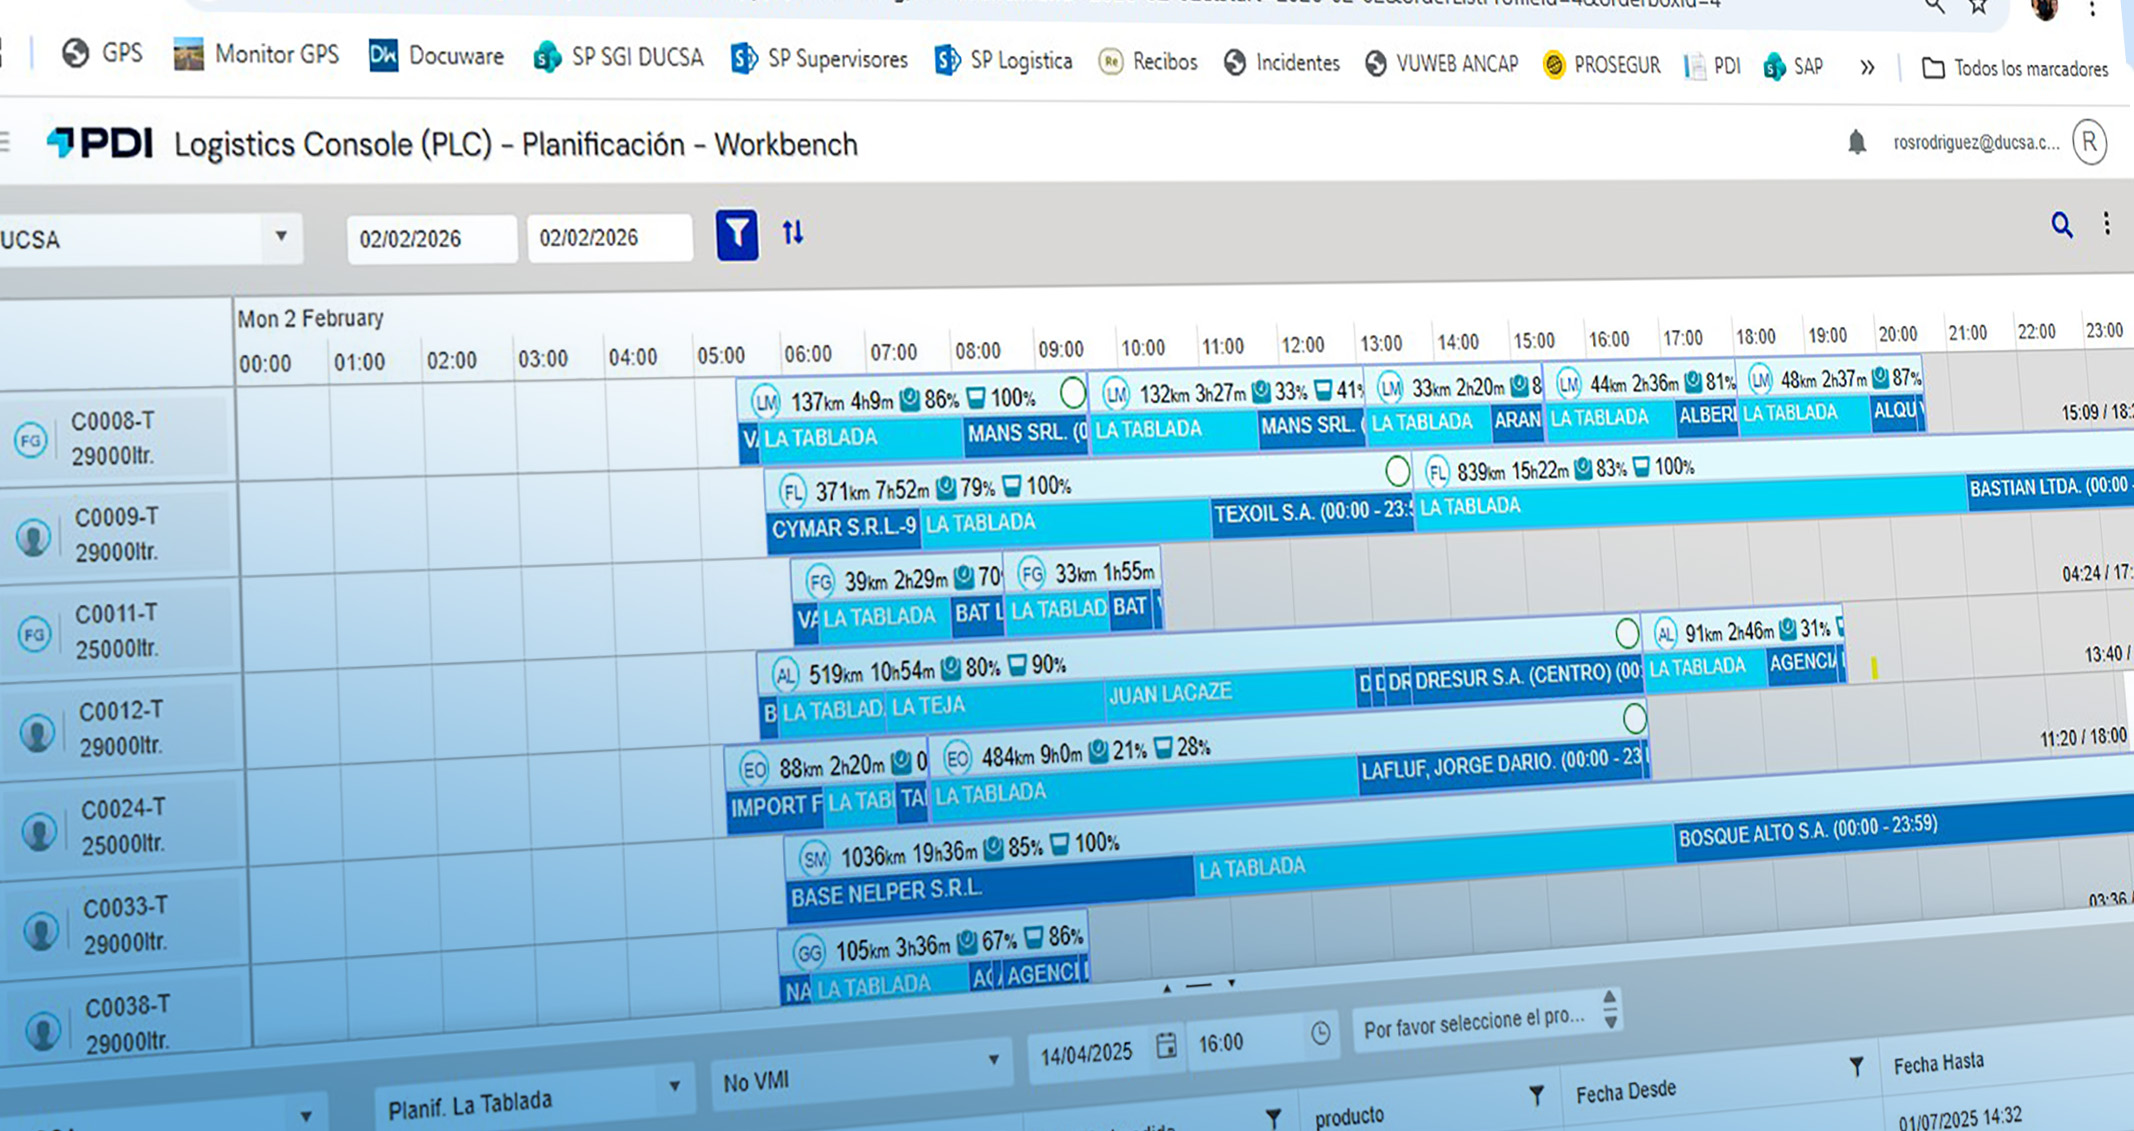Click the driver avatar for truck C0012-T
This screenshot has height=1131, width=2134.
(37, 733)
